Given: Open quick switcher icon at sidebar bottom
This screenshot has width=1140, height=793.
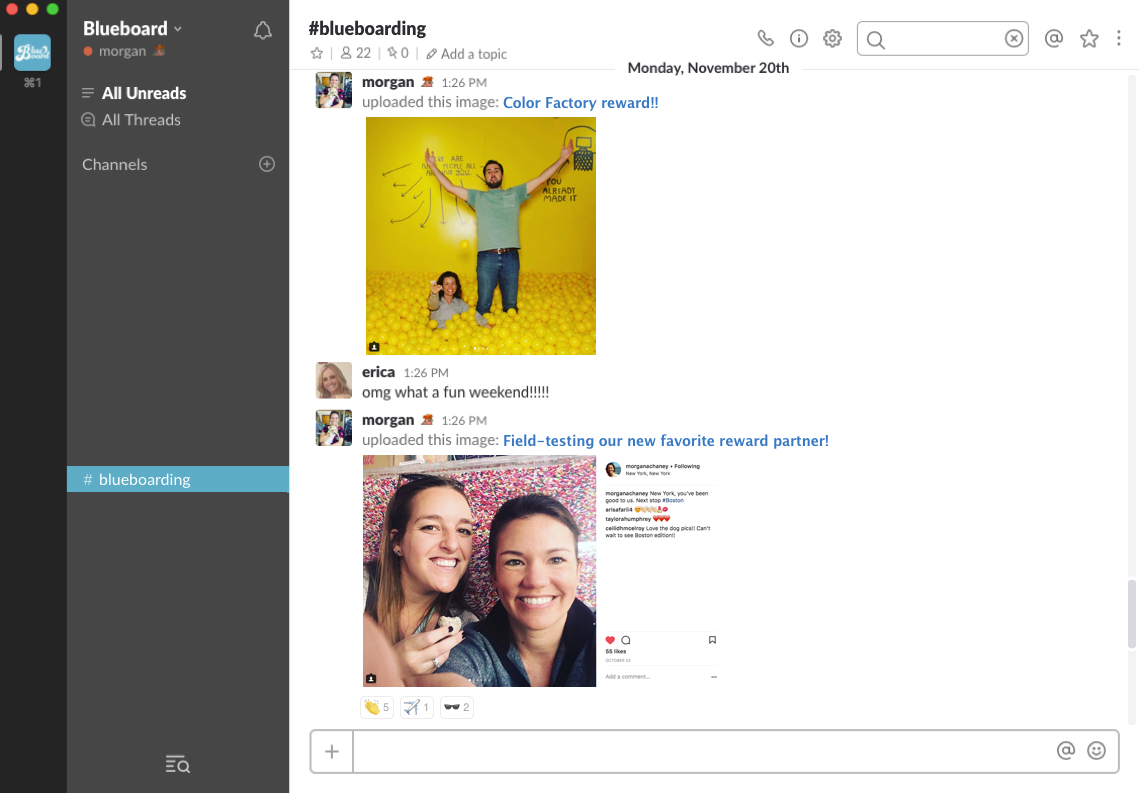Looking at the screenshot, I should (x=177, y=764).
